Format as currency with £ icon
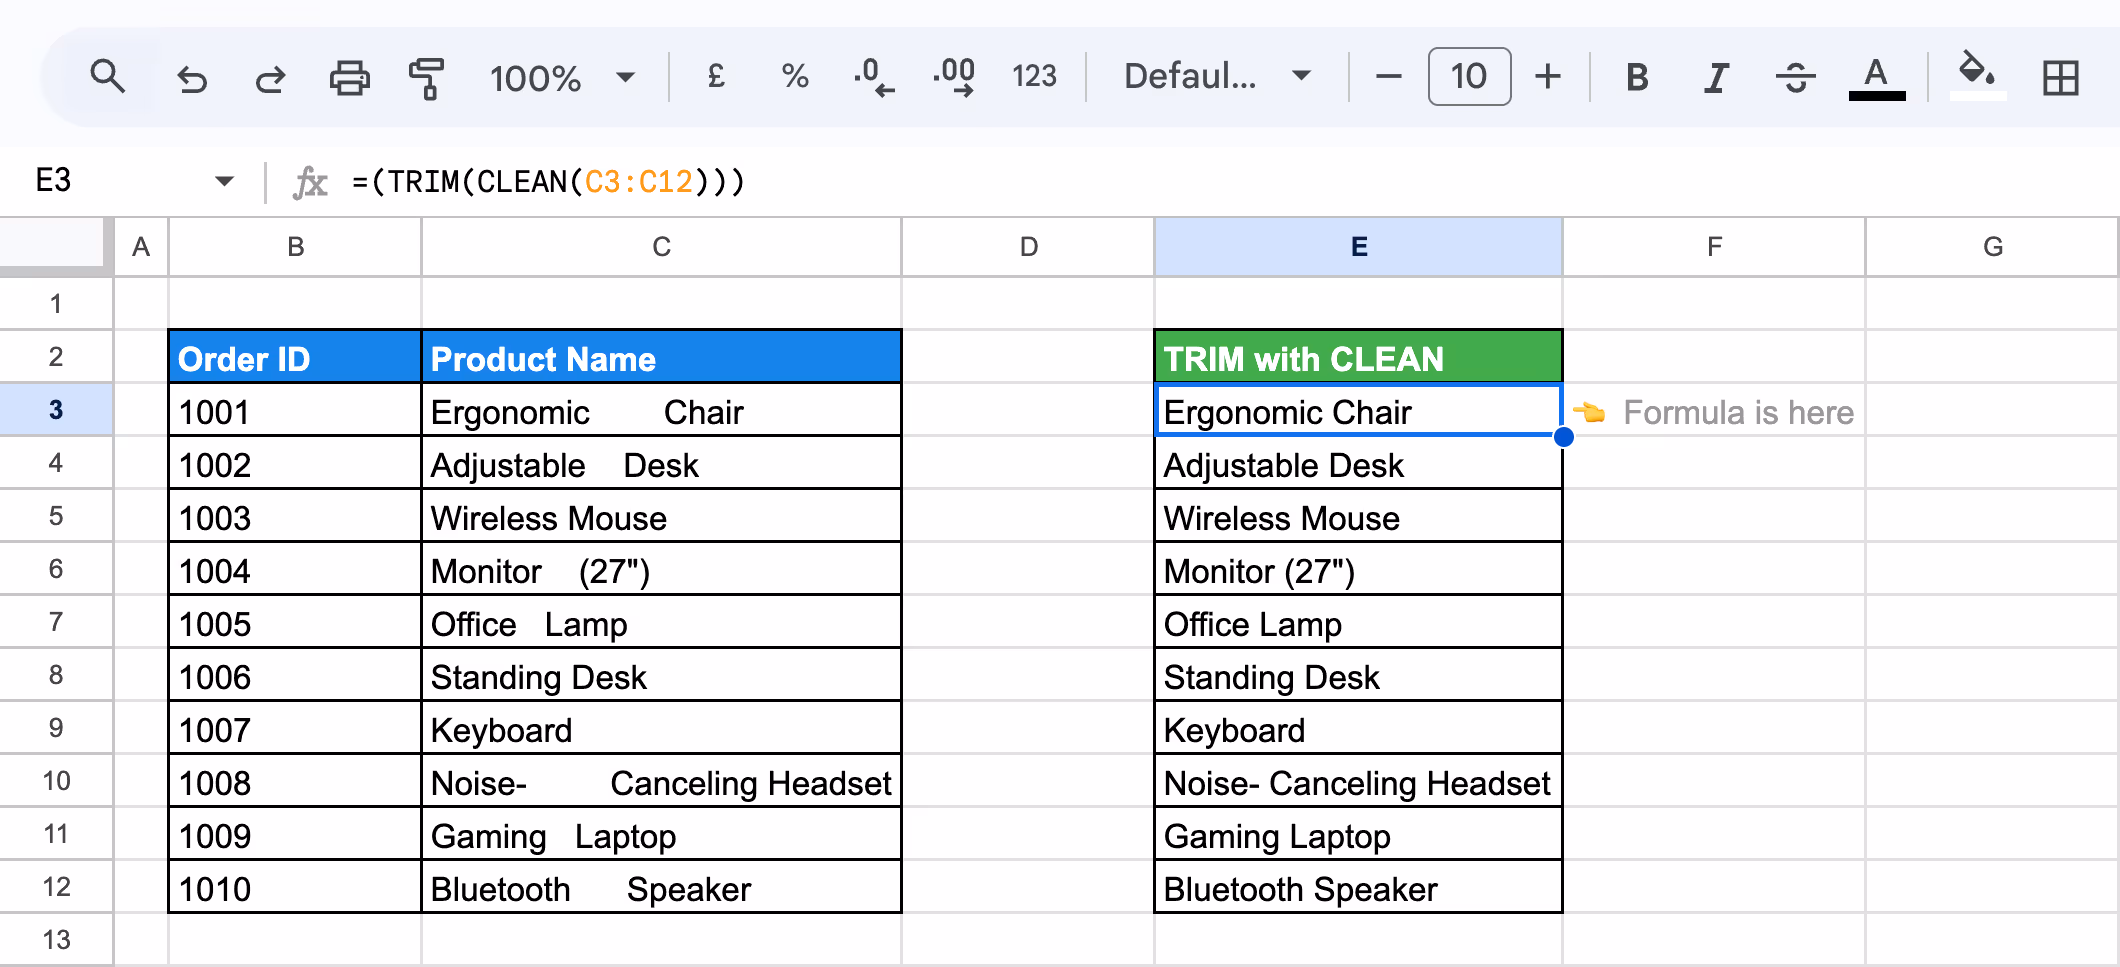Screen dimensions: 2120x967 (x=716, y=76)
